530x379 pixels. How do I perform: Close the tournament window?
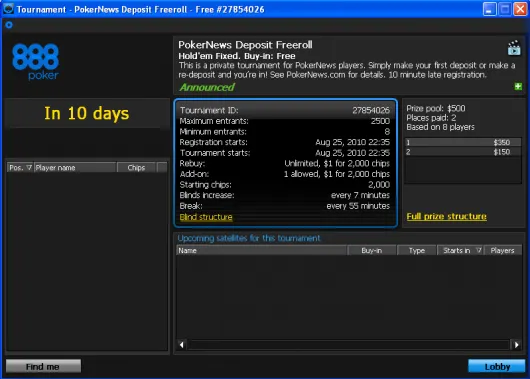[x=520, y=9]
